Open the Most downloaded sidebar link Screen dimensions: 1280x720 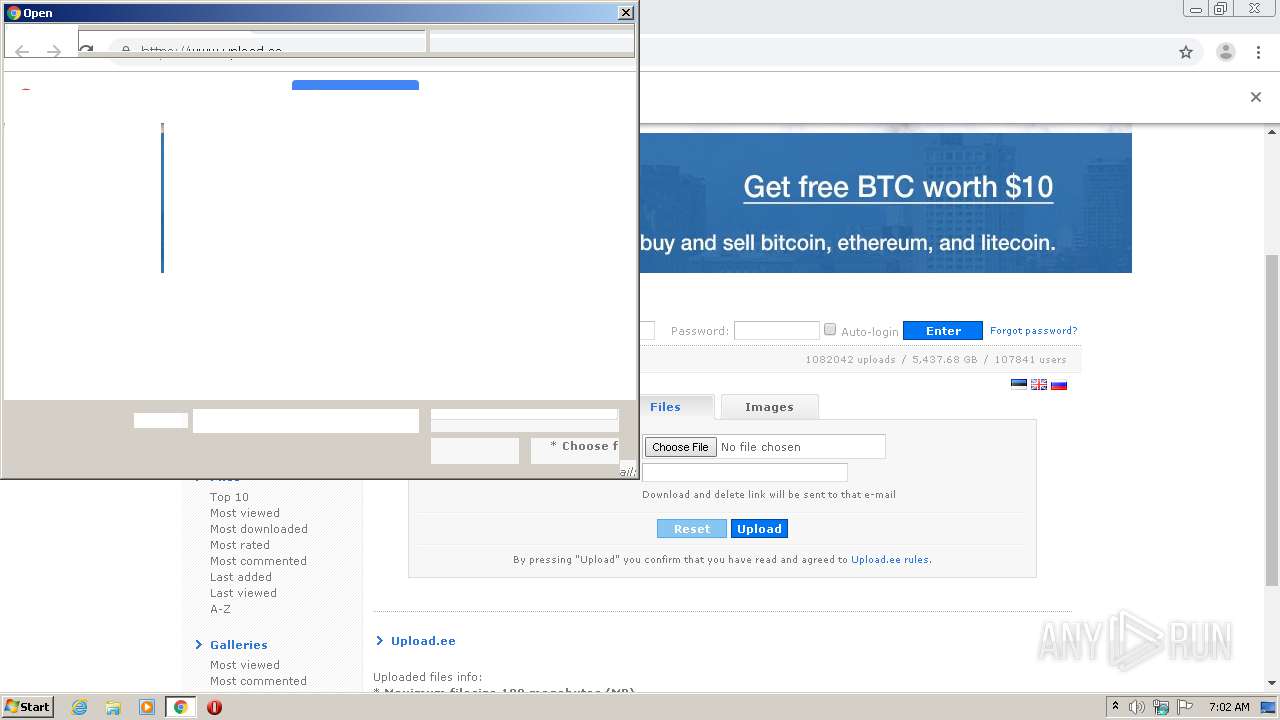tap(259, 529)
